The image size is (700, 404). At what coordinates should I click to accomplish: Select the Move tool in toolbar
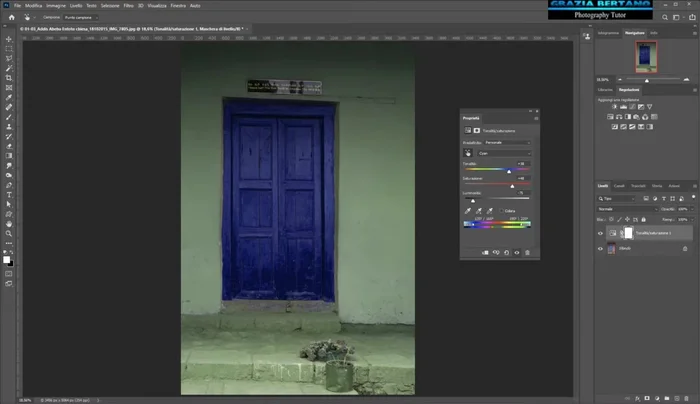coord(8,39)
